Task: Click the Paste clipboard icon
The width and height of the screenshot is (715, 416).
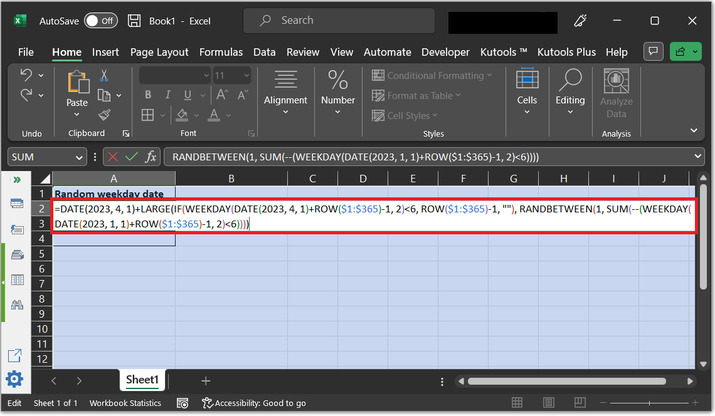Action: 78,82
